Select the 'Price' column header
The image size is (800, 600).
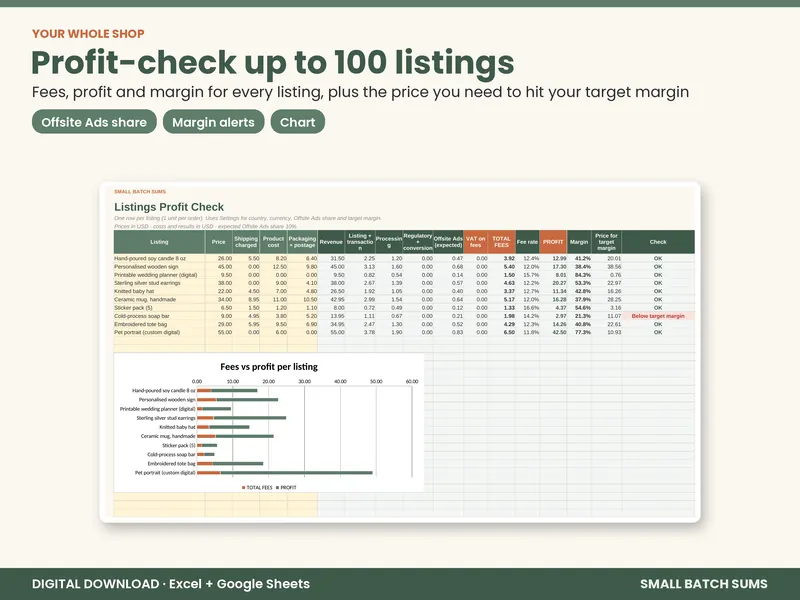[219, 242]
